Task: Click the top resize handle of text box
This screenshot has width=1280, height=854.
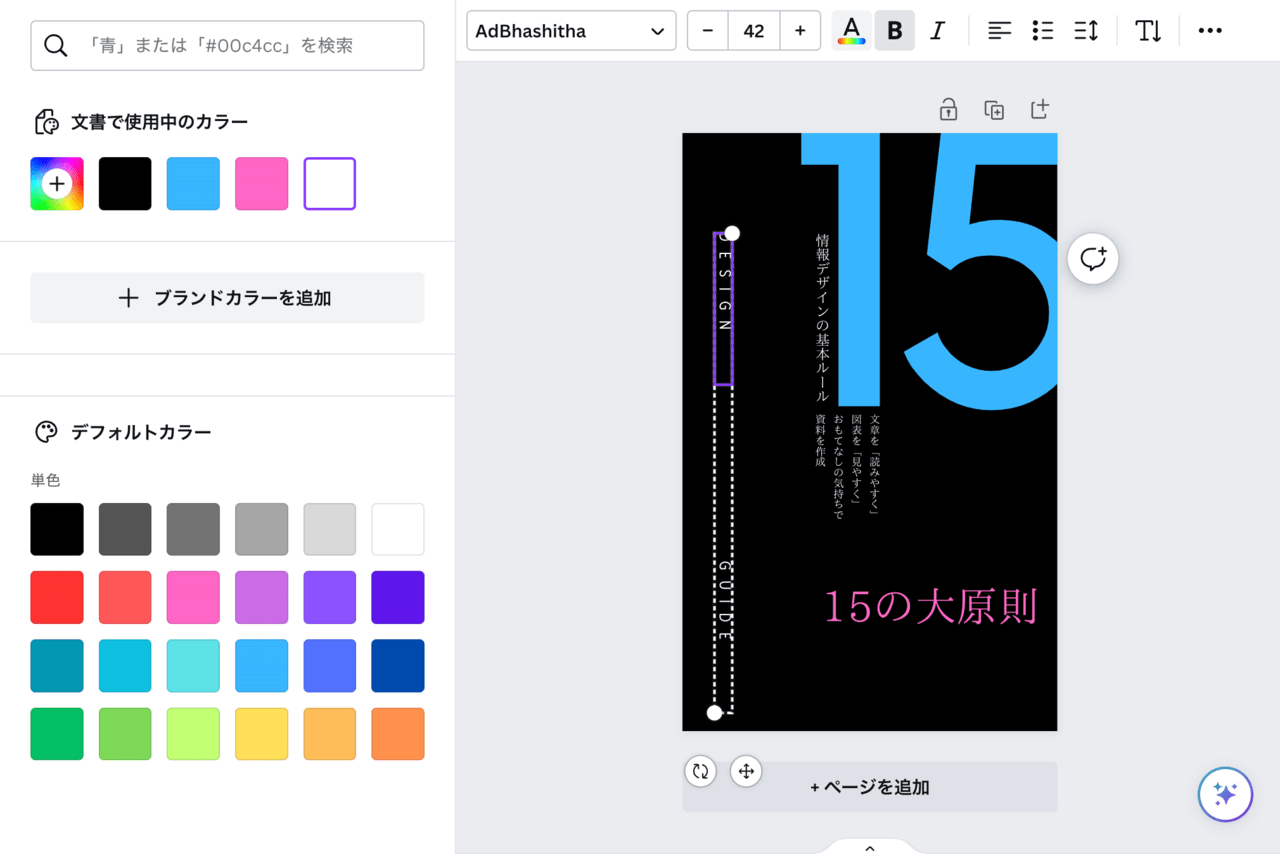Action: point(732,233)
